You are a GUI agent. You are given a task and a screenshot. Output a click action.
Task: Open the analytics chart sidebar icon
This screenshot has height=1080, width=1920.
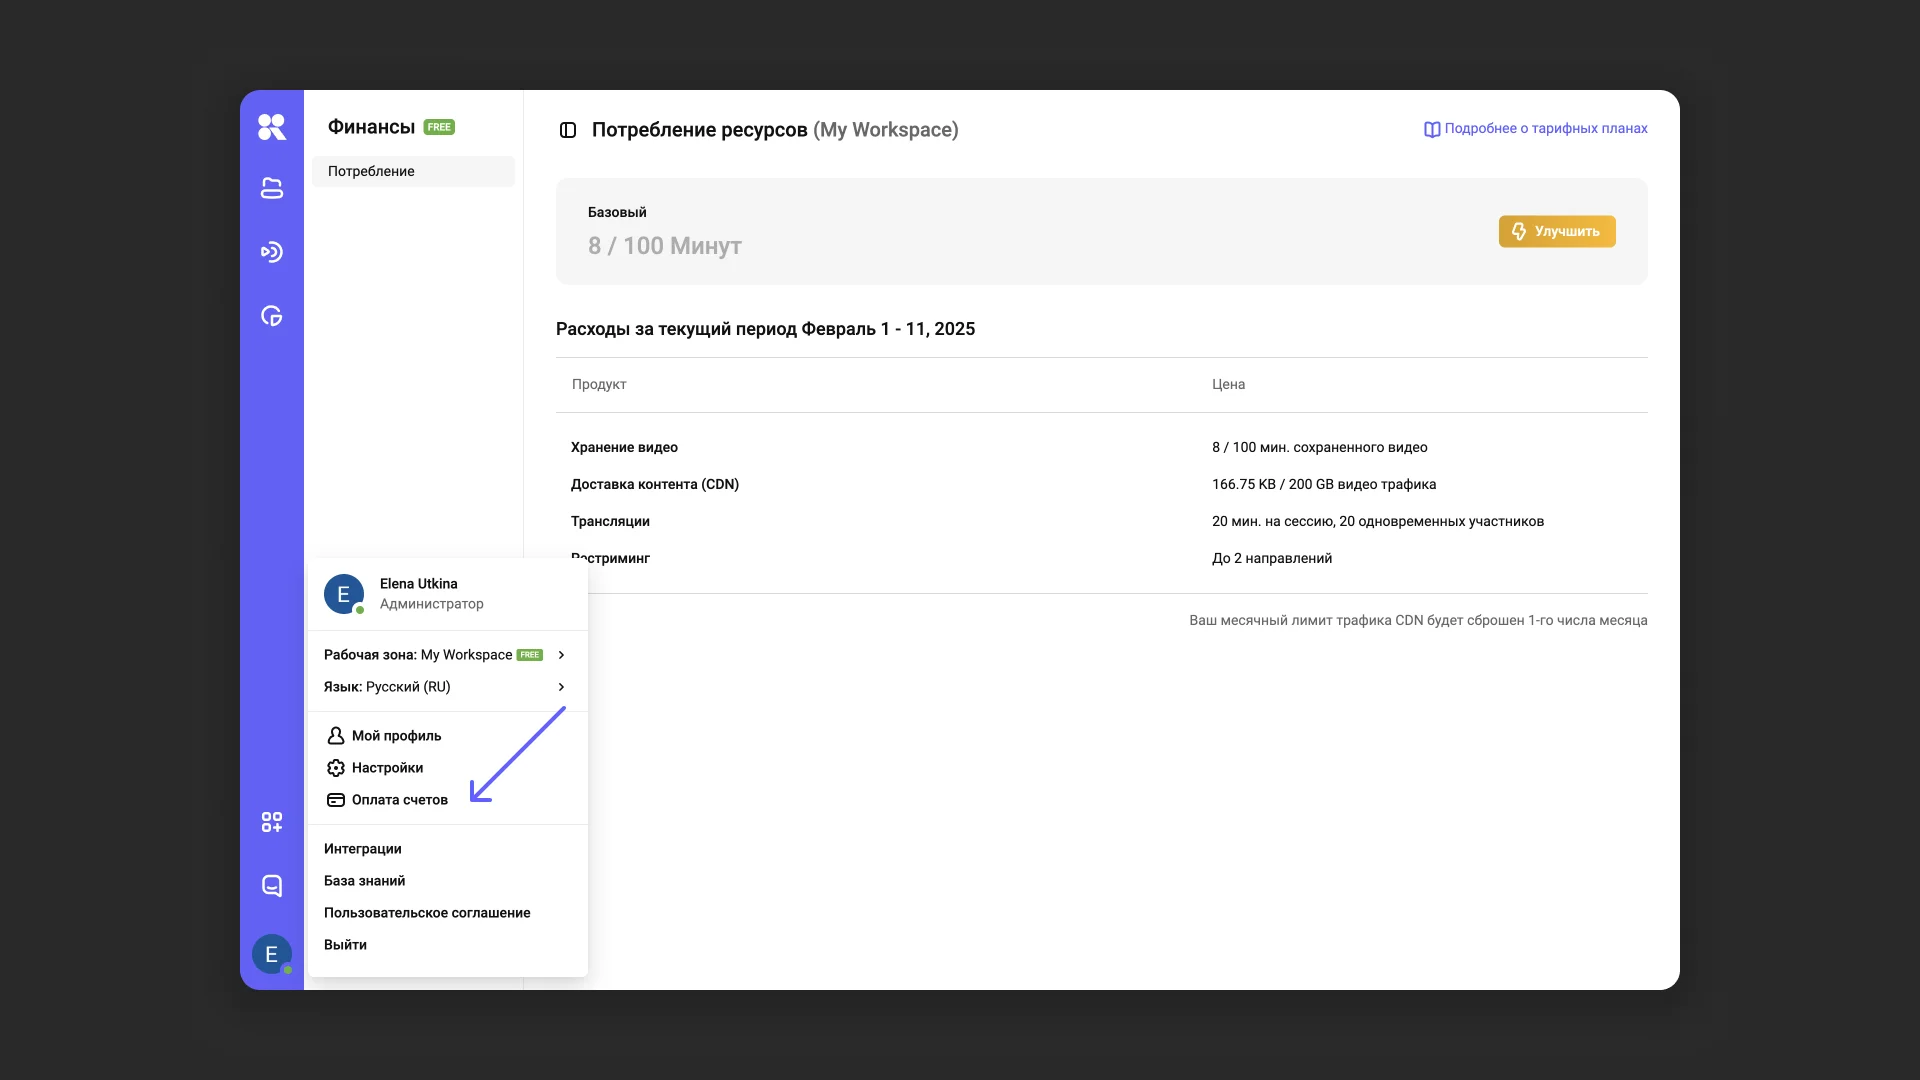tap(271, 316)
